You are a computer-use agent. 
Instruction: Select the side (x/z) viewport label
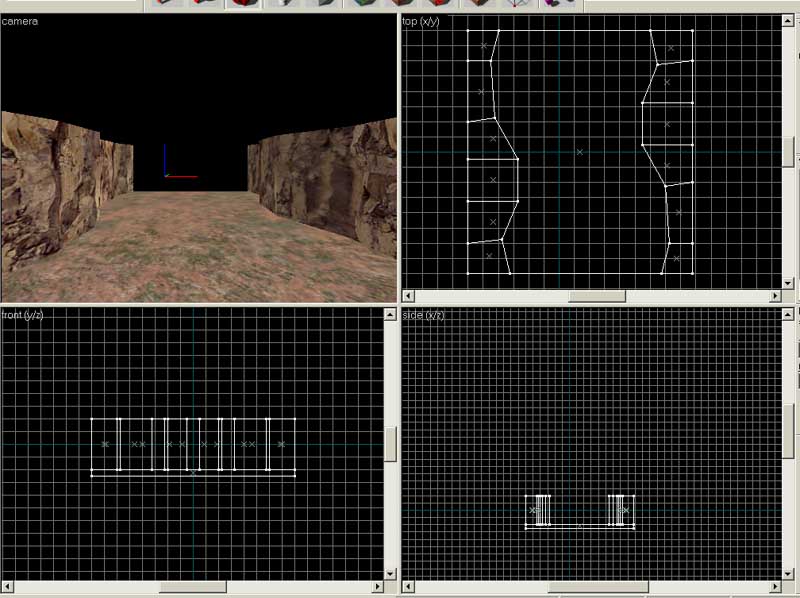pos(424,315)
